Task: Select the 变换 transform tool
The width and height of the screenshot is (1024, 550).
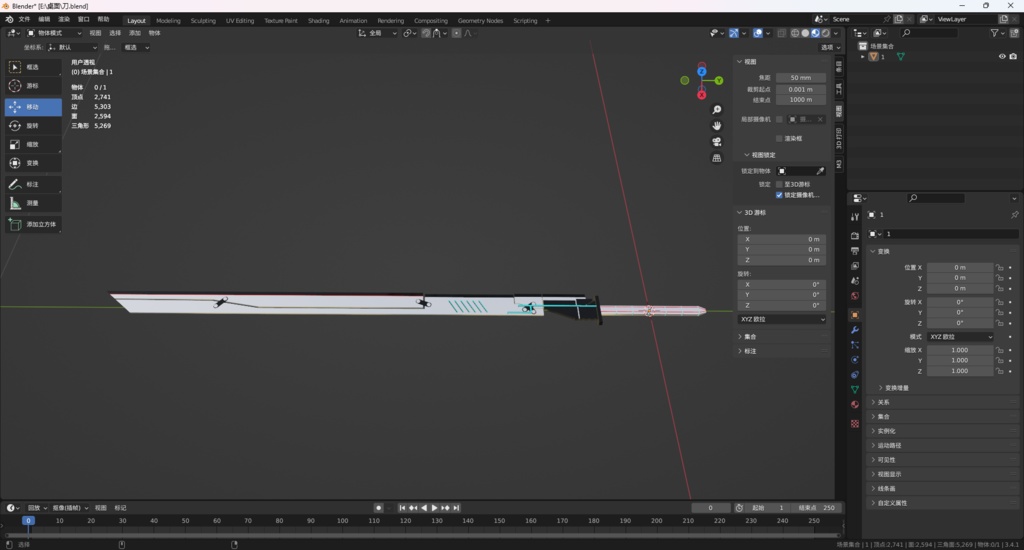Action: [33, 163]
